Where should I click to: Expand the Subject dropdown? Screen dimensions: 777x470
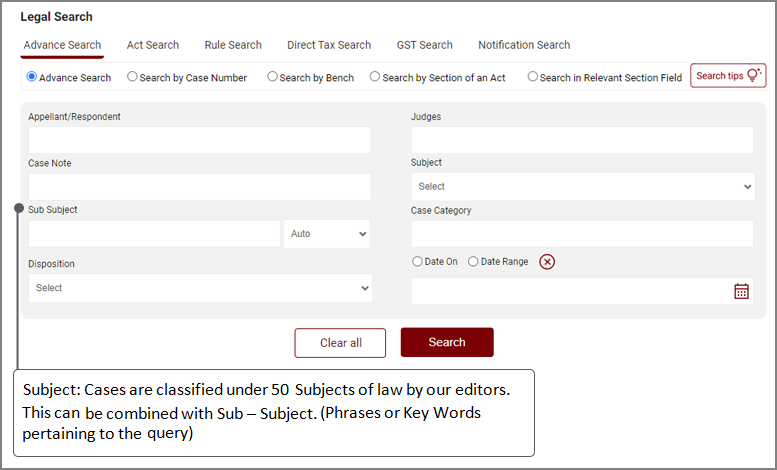582,187
